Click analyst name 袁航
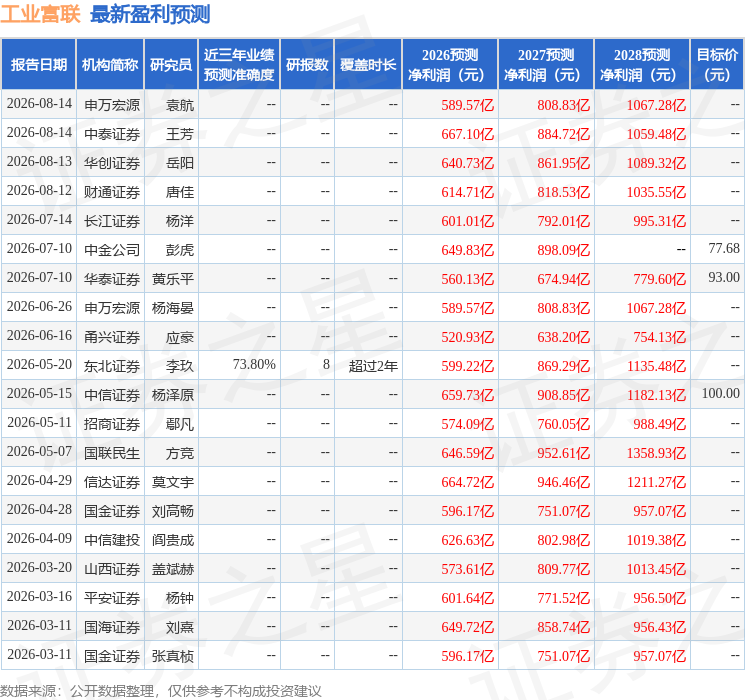Screen dimensions: 745x700 tap(180, 105)
